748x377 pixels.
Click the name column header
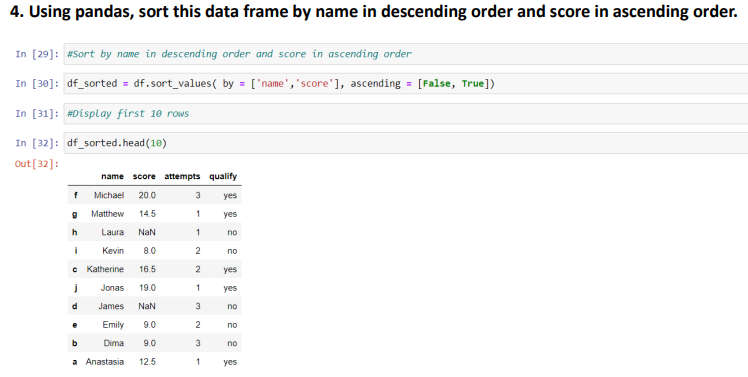(x=113, y=176)
